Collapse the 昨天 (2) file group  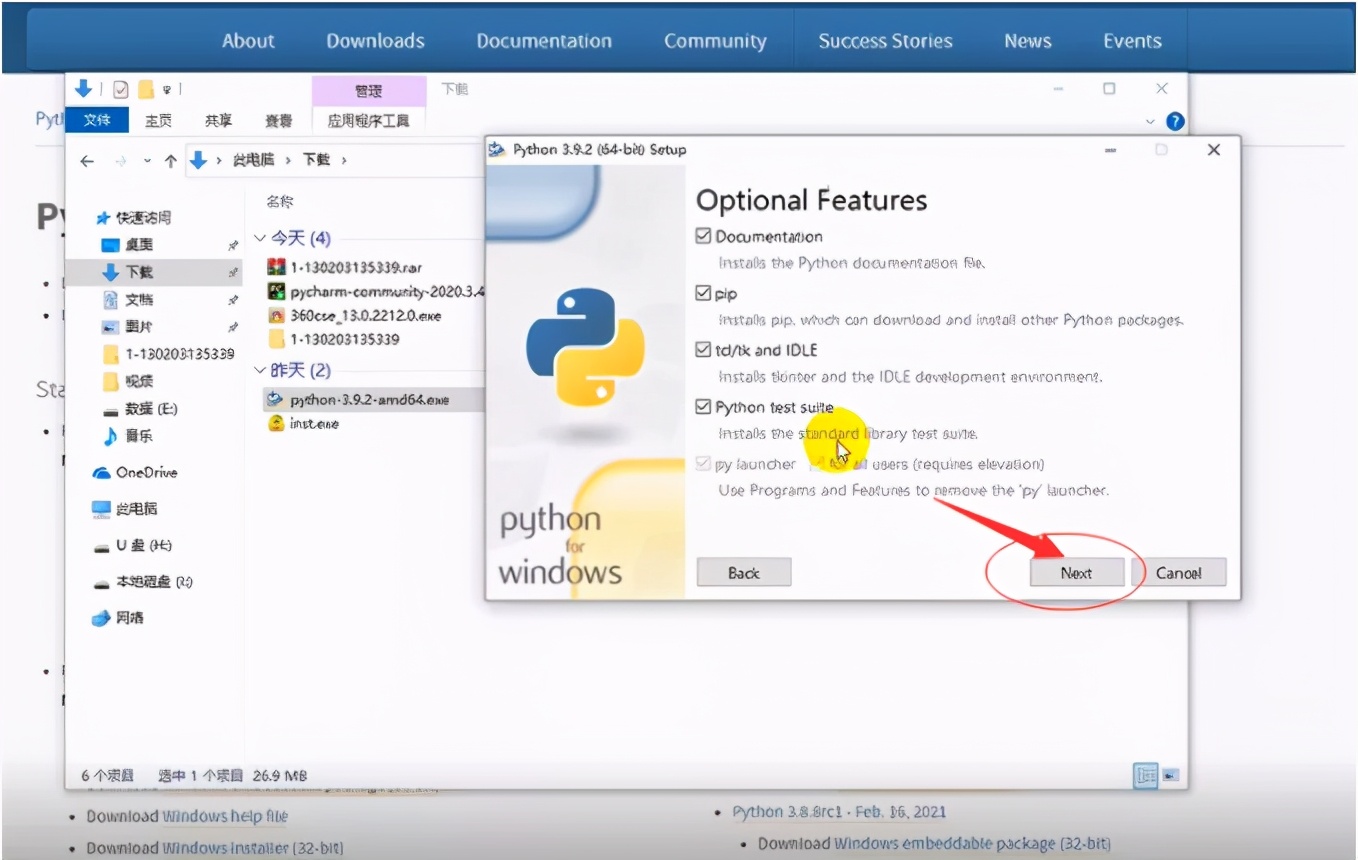260,370
